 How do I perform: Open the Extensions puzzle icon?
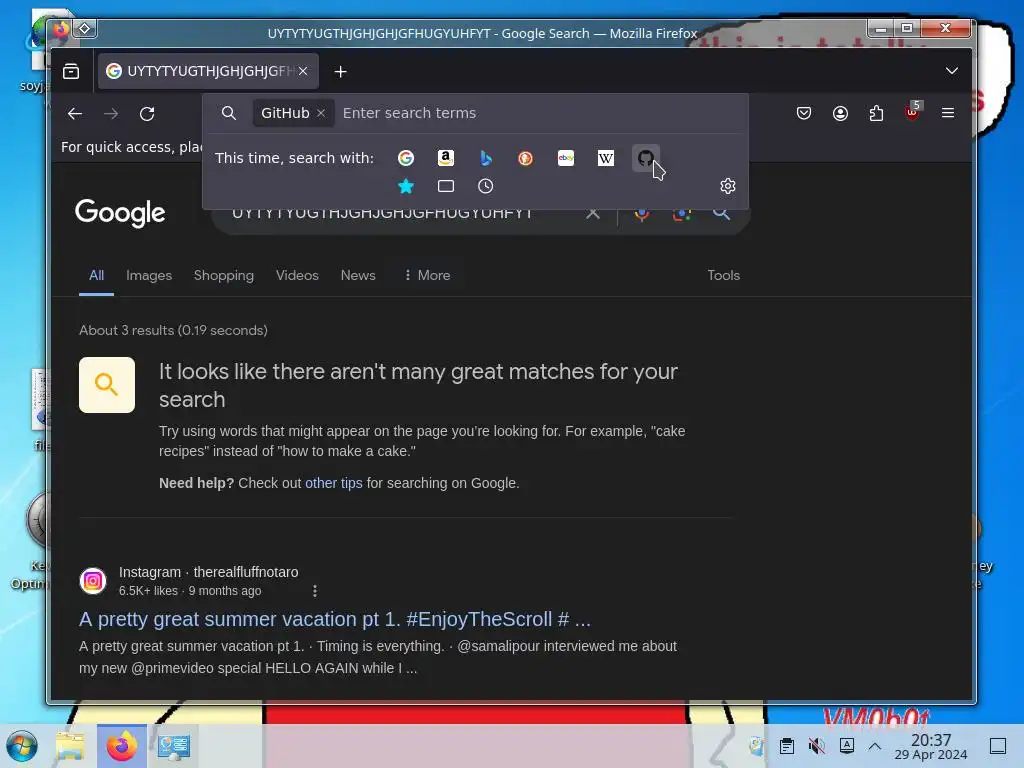[x=876, y=114]
